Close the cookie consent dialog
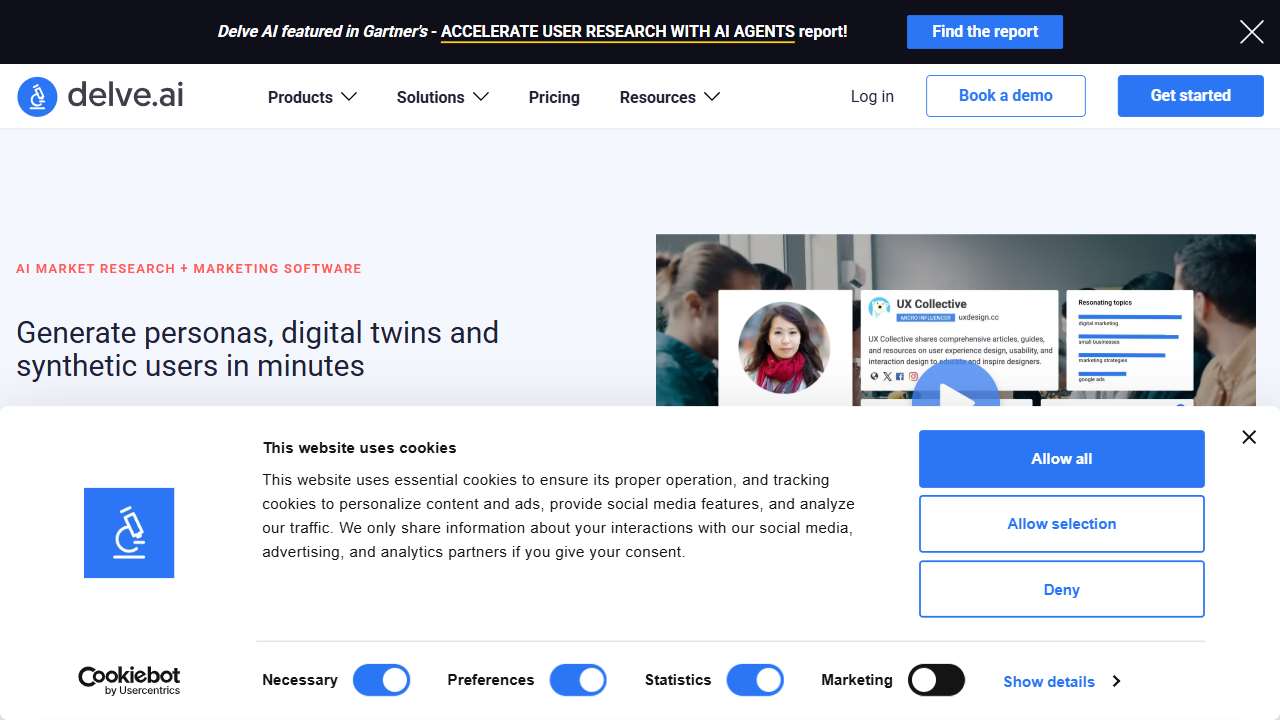 [x=1248, y=437]
